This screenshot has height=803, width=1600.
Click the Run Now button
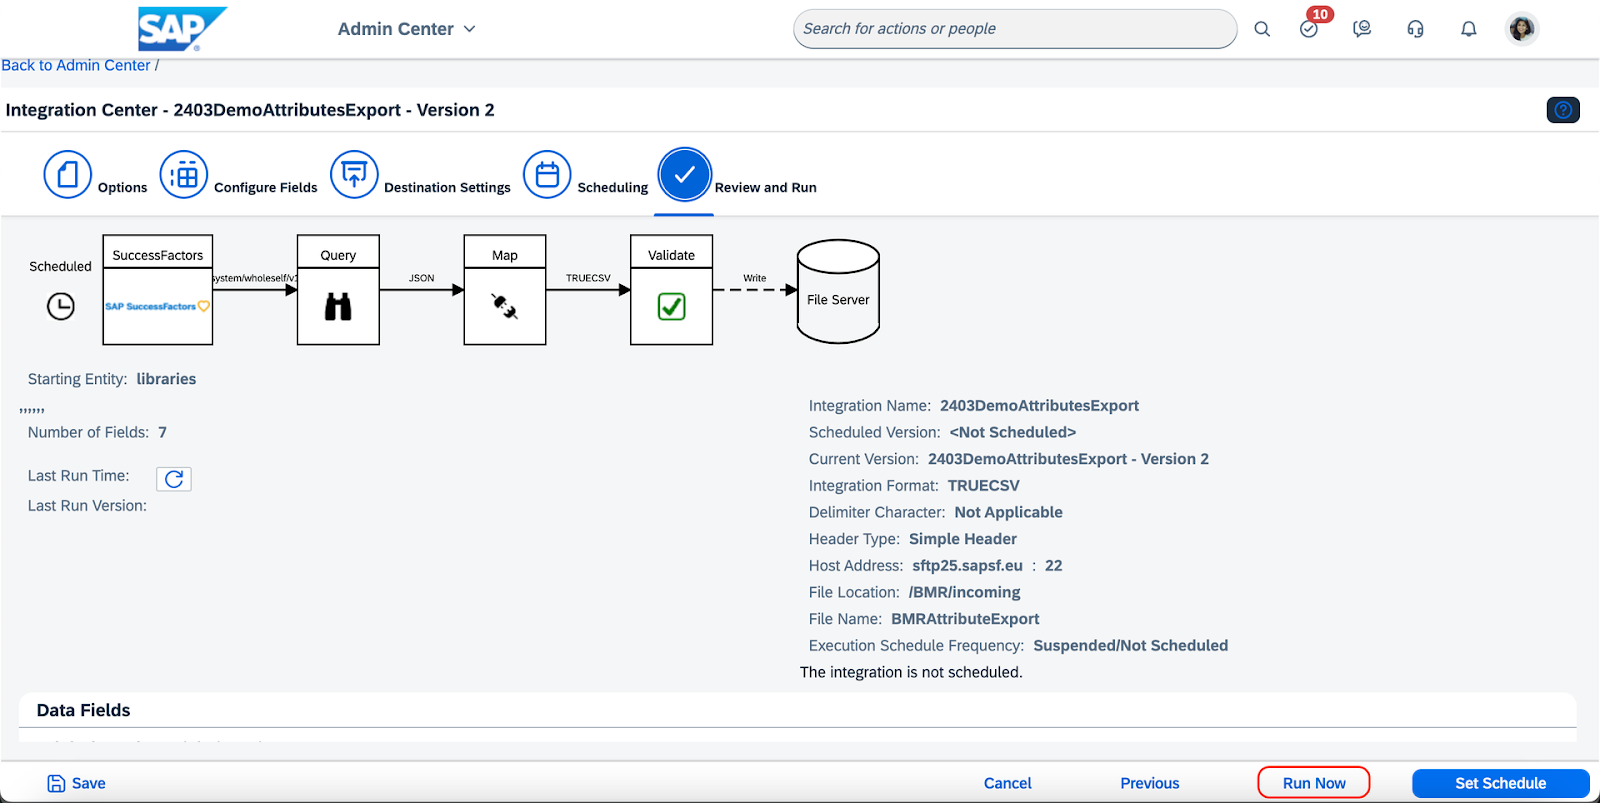[x=1314, y=783]
